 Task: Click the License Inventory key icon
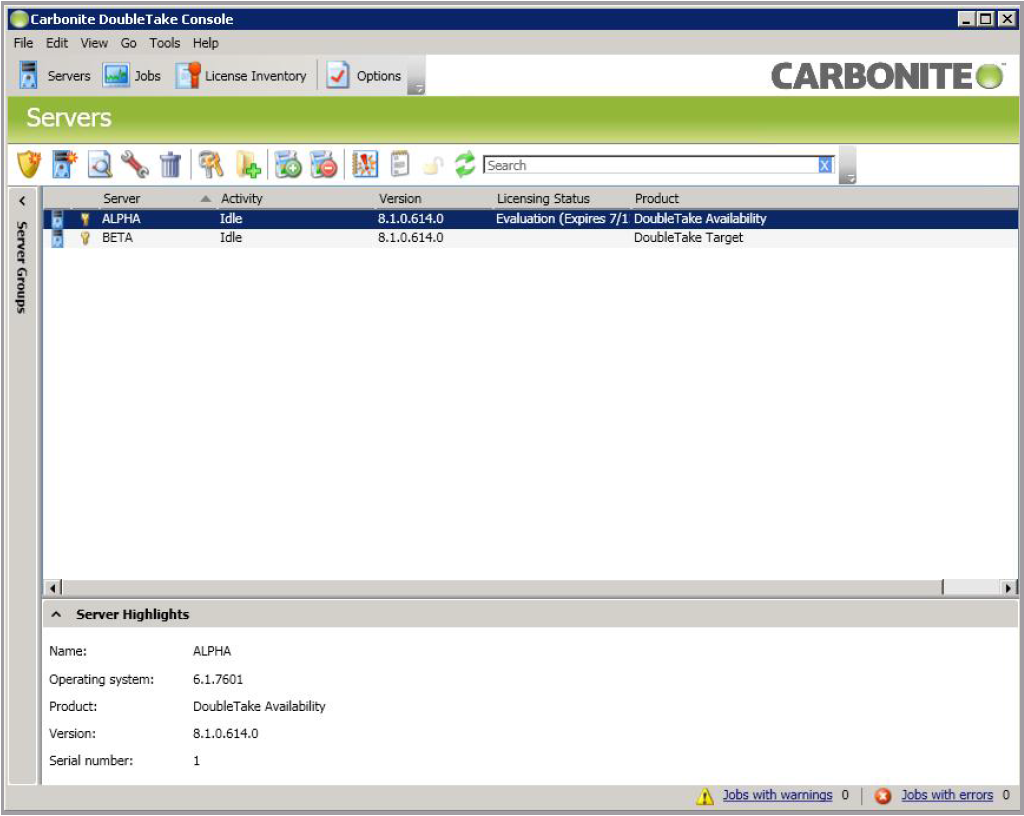189,75
